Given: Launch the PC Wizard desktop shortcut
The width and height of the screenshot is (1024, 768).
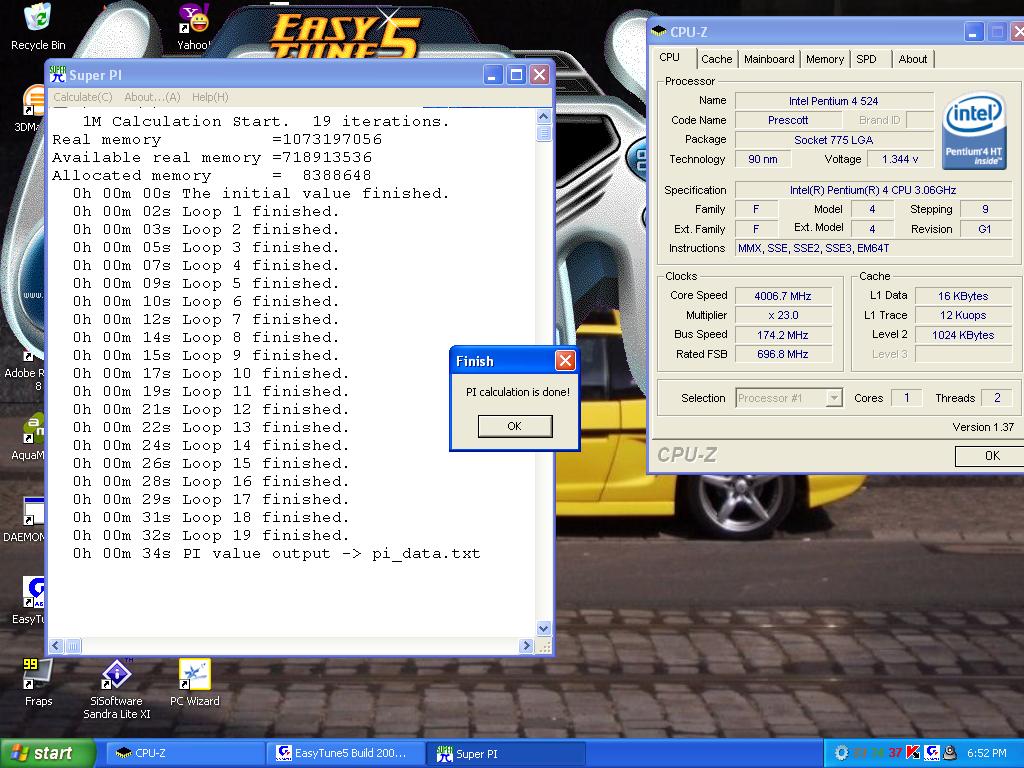Looking at the screenshot, I should pos(195,682).
